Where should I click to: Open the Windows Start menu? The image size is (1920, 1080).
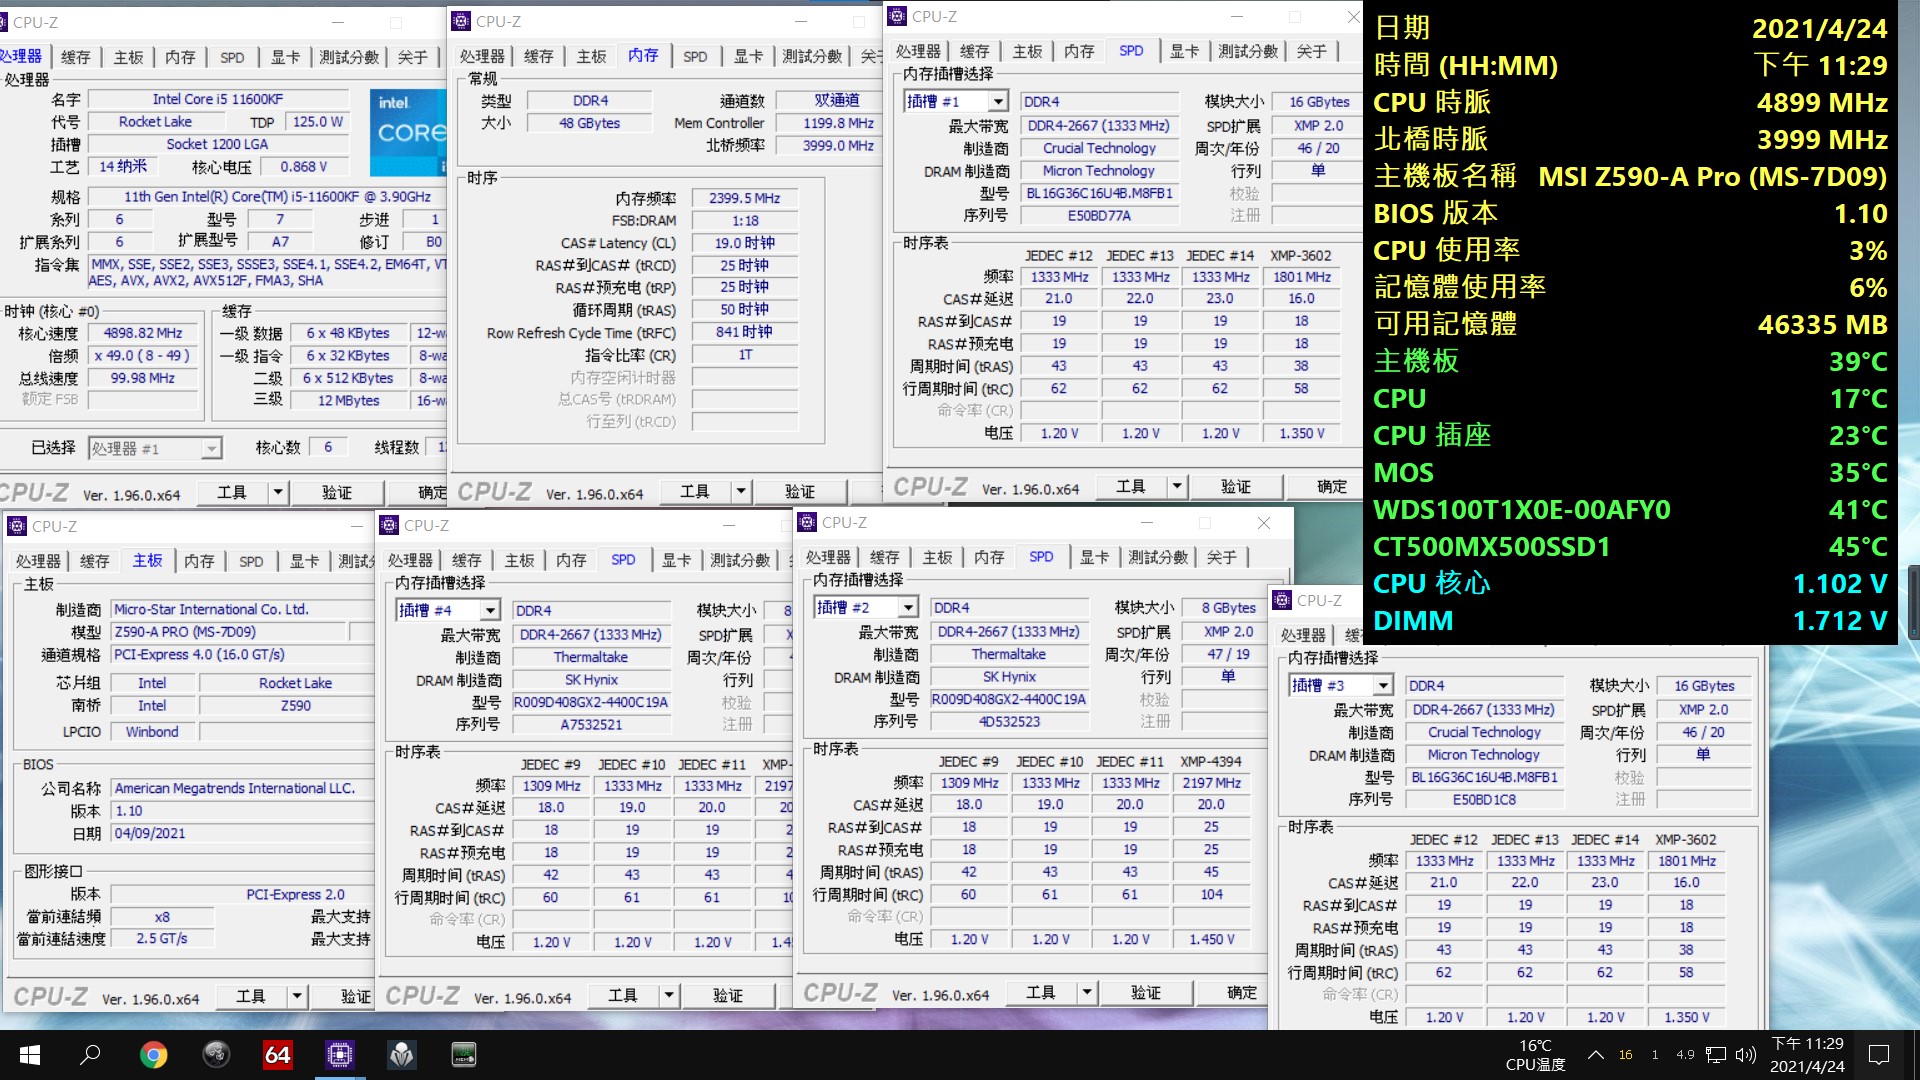pos(30,1054)
